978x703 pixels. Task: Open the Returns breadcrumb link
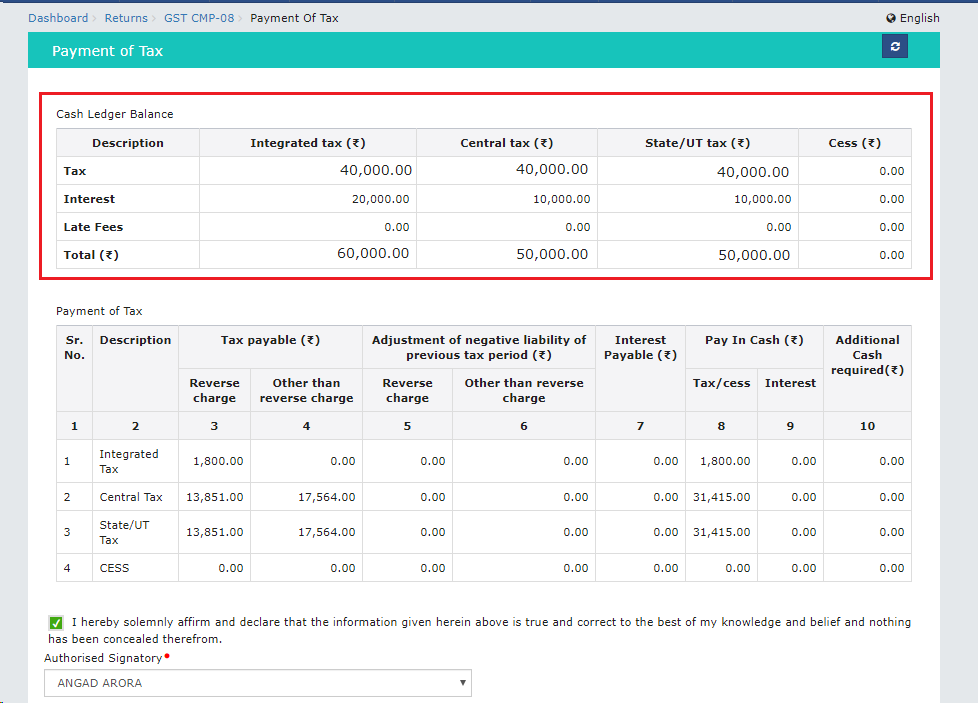tap(126, 18)
